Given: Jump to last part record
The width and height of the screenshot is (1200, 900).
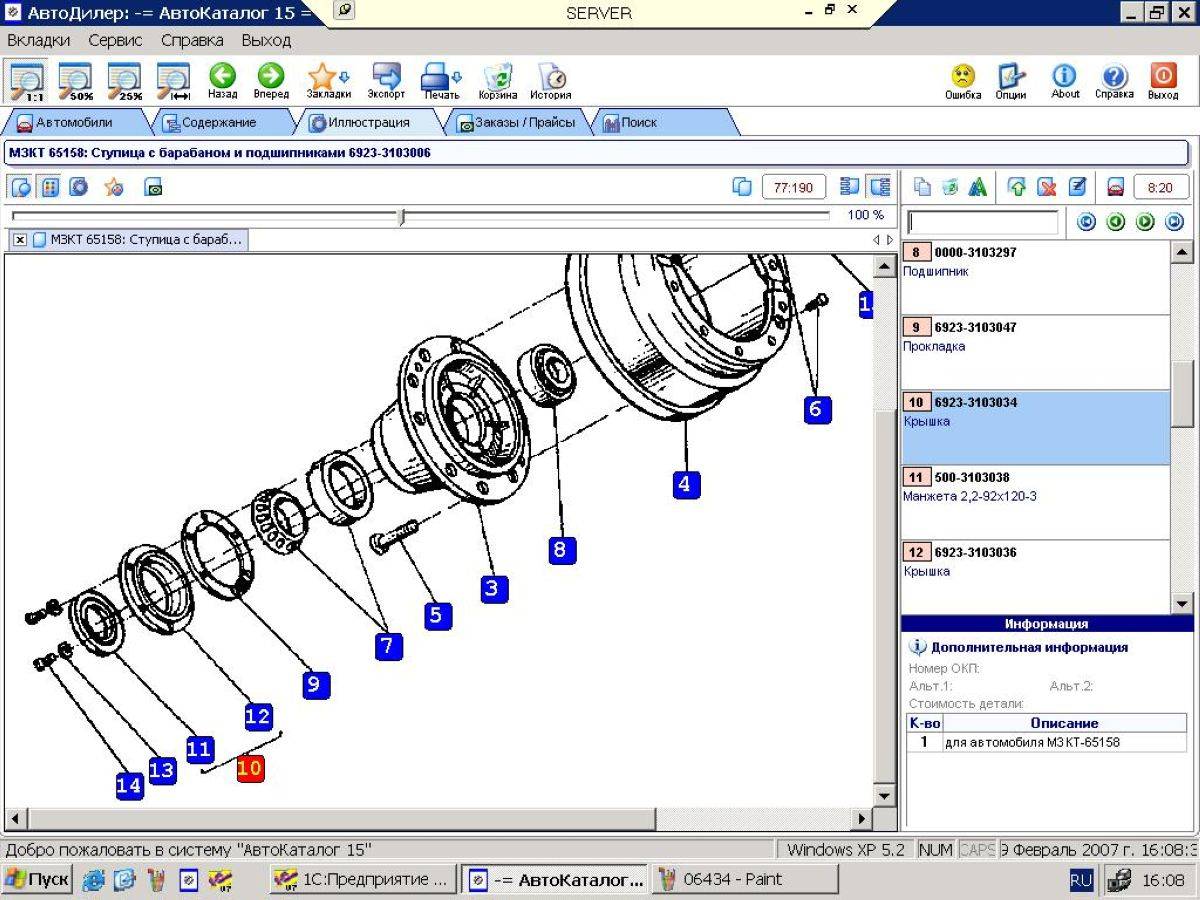Looking at the screenshot, I should pos(1175,222).
